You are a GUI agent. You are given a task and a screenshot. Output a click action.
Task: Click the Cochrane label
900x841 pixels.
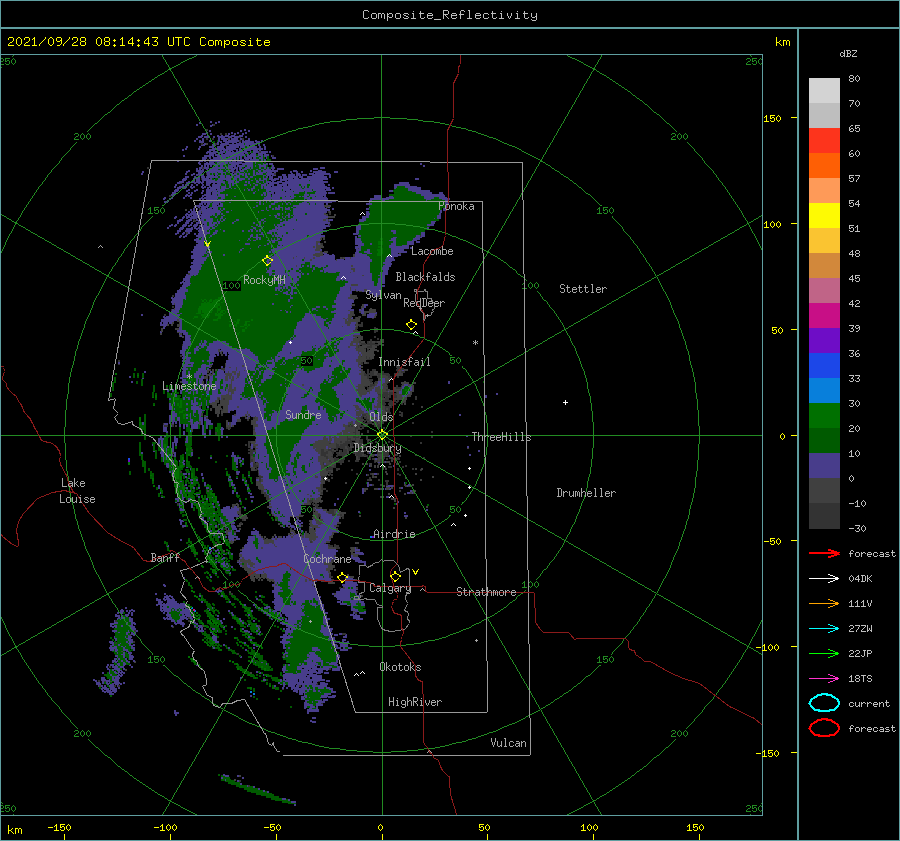(327, 559)
